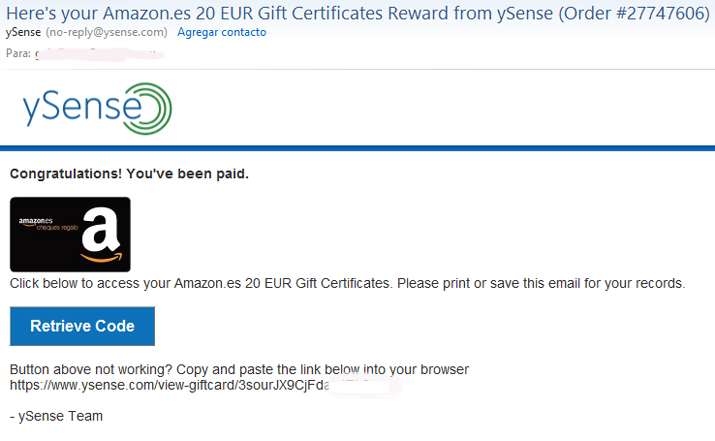The width and height of the screenshot is (715, 441).
Task: Click the ysense.com view-giftcard URL
Action: [x=170, y=384]
